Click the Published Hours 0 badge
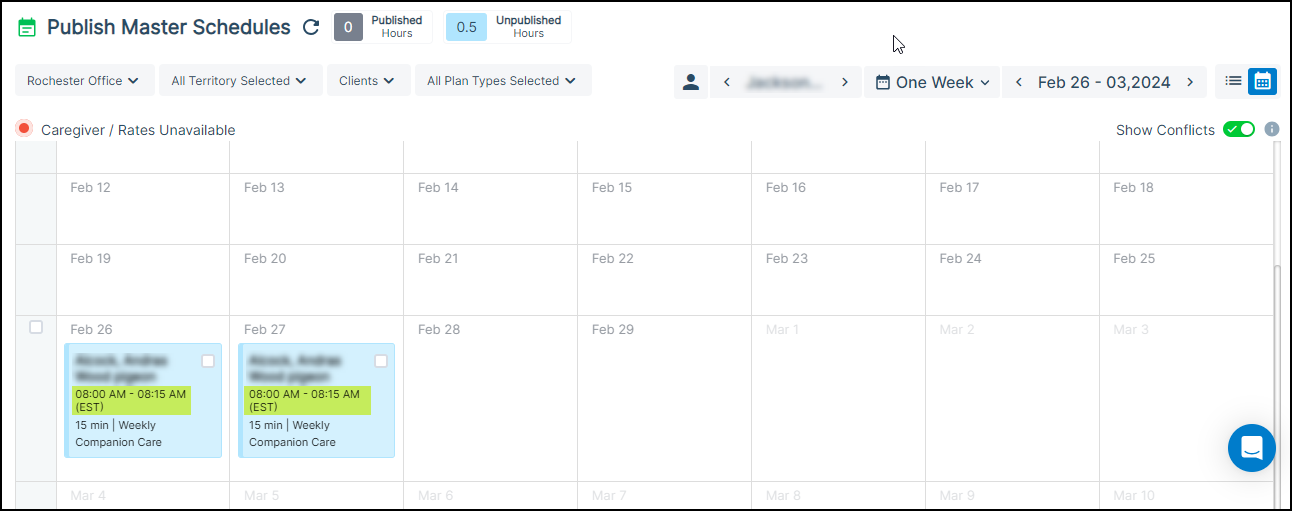The image size is (1292, 511). coord(348,27)
